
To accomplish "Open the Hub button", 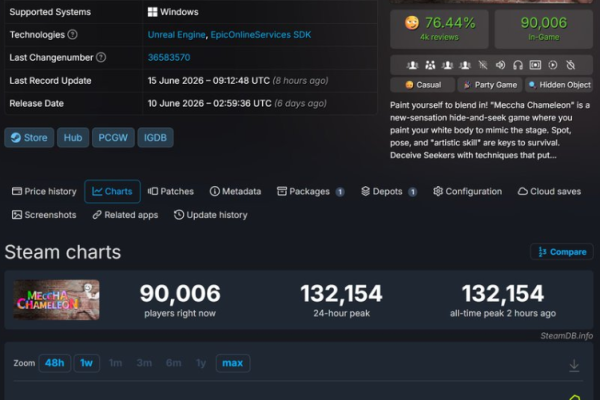I will (x=73, y=137).
